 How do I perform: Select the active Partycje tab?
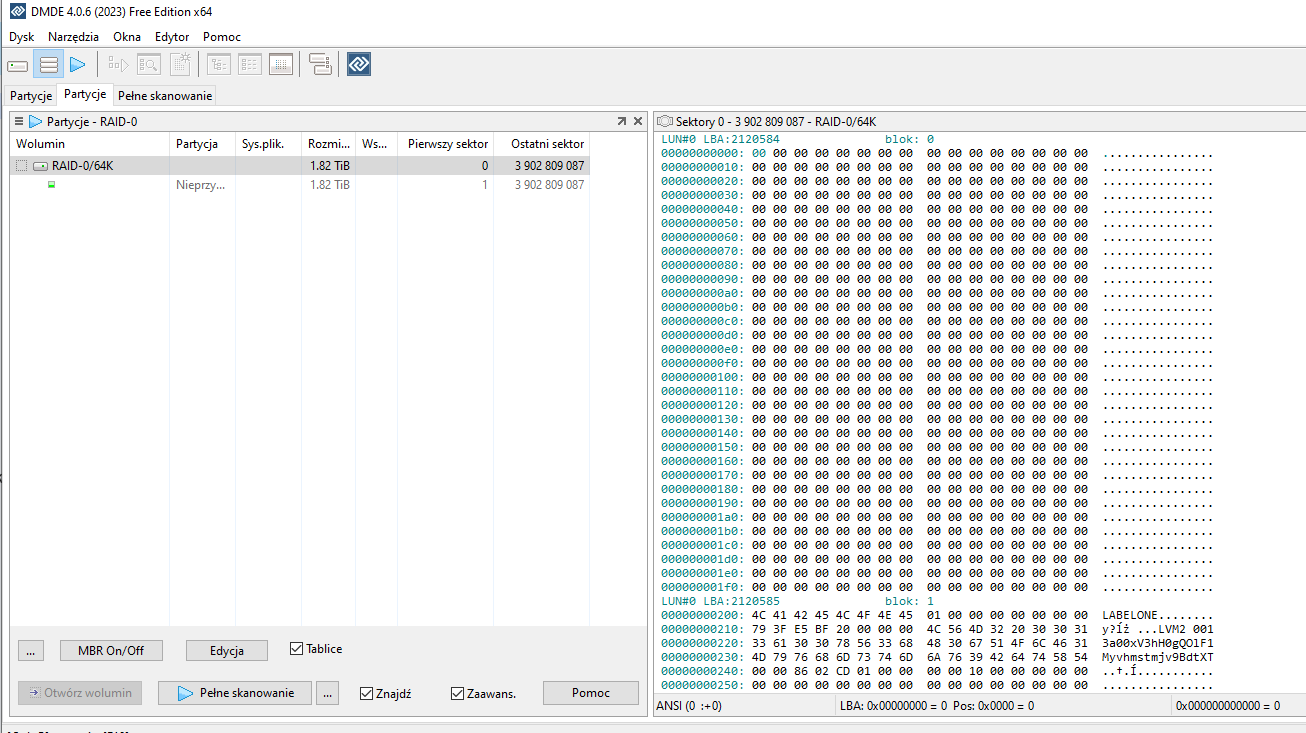tap(85, 94)
